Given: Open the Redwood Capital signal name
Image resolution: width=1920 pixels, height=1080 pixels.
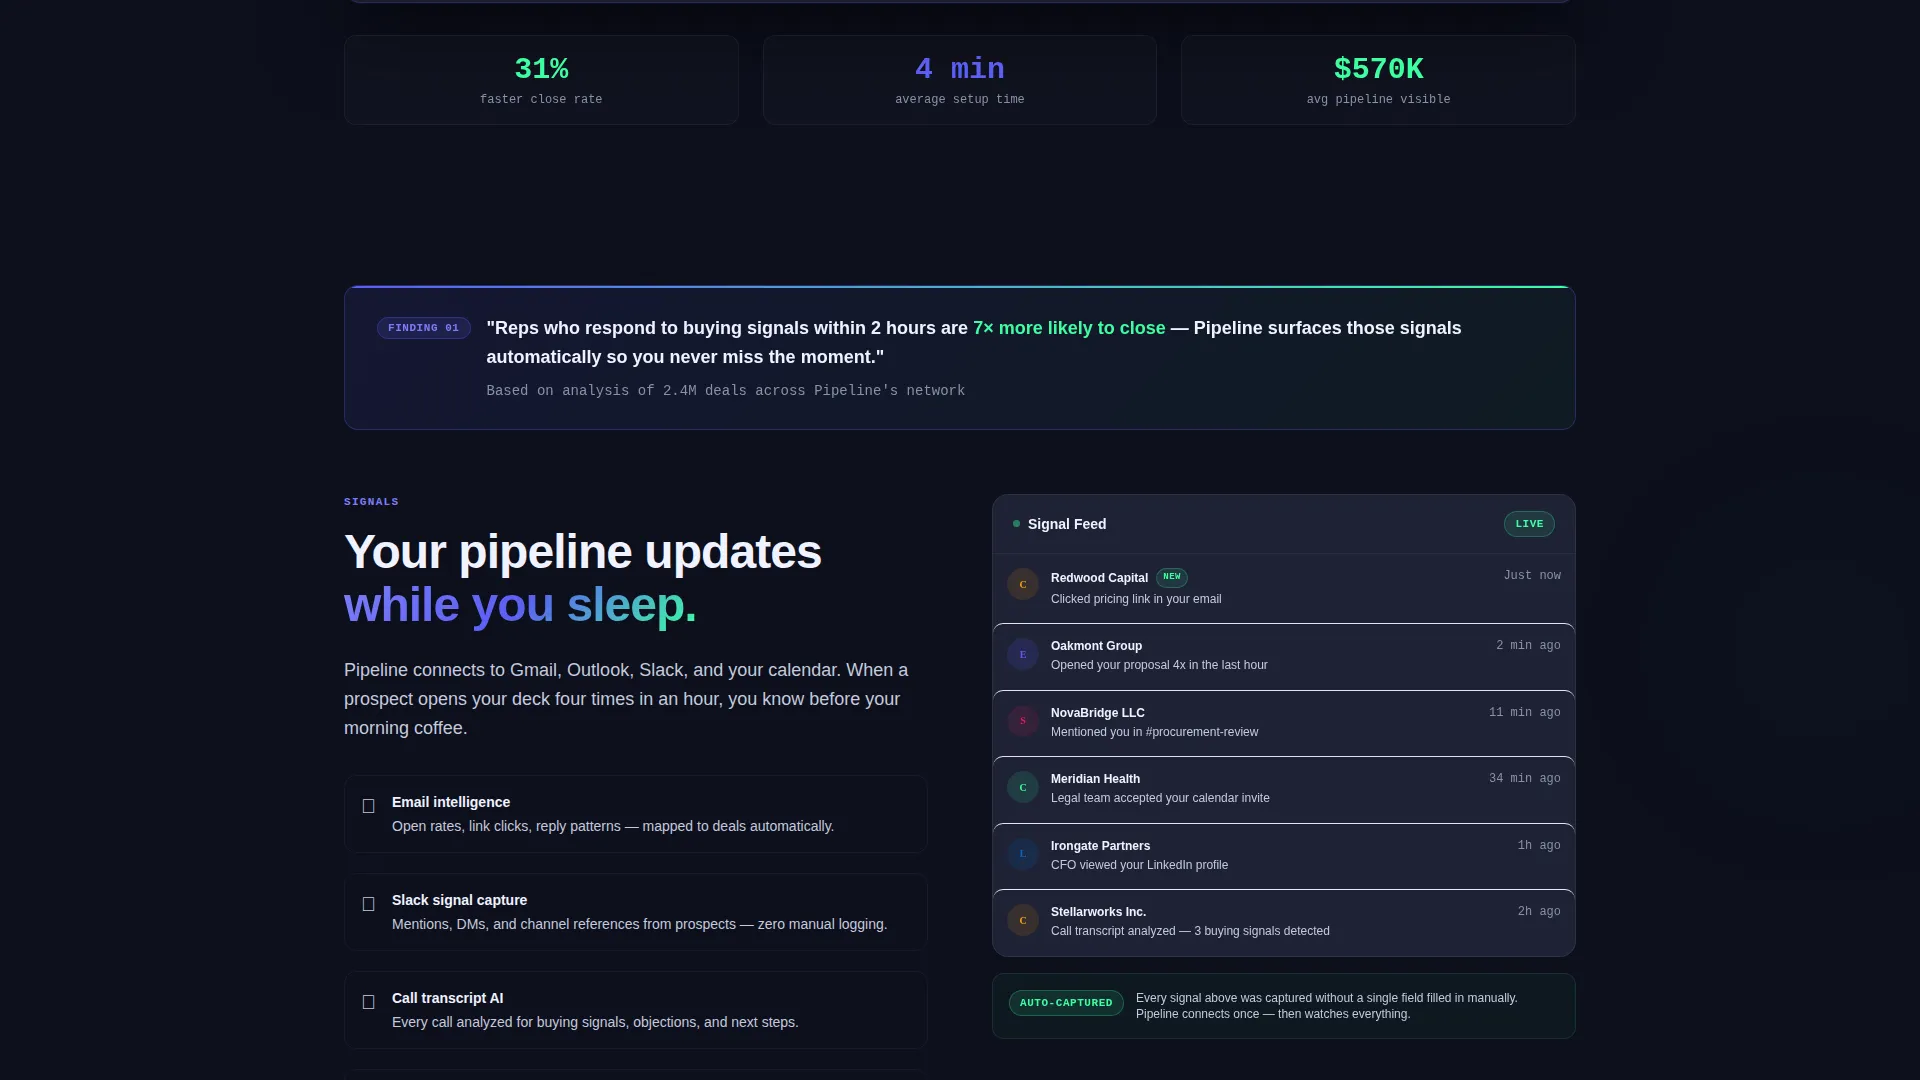Looking at the screenshot, I should (1099, 578).
